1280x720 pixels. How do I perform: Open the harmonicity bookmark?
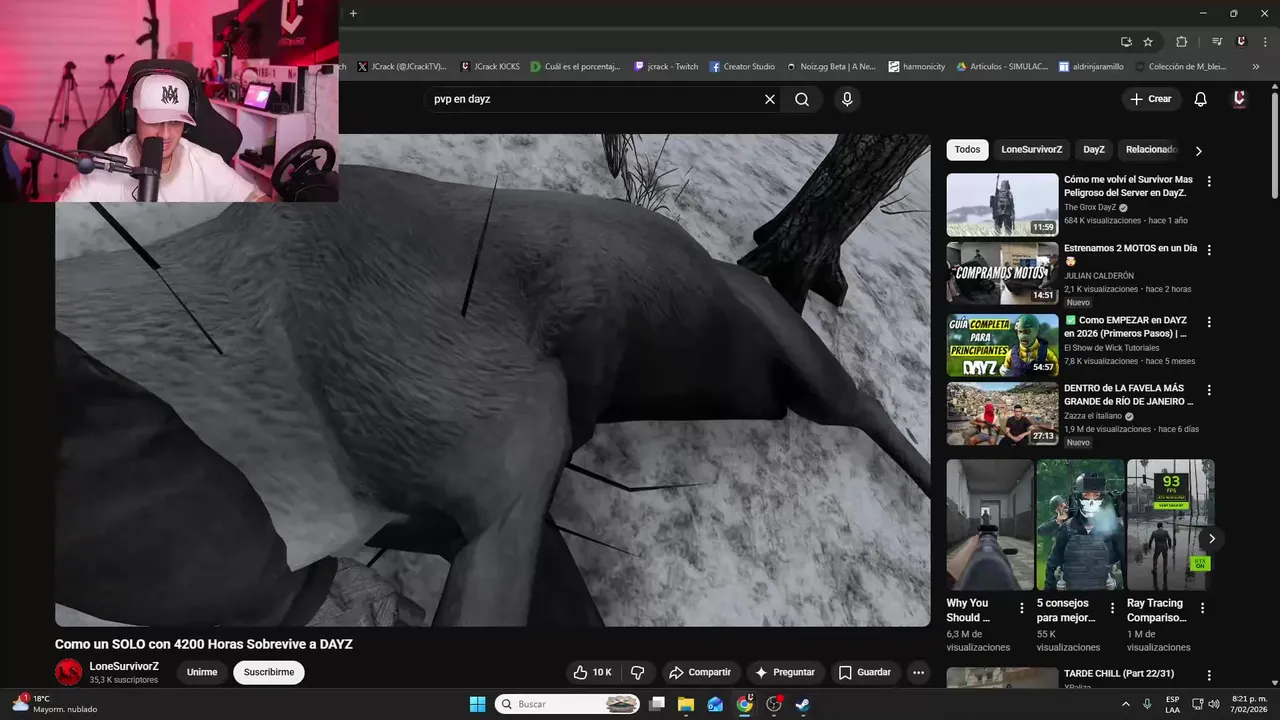pyautogui.click(x=916, y=67)
